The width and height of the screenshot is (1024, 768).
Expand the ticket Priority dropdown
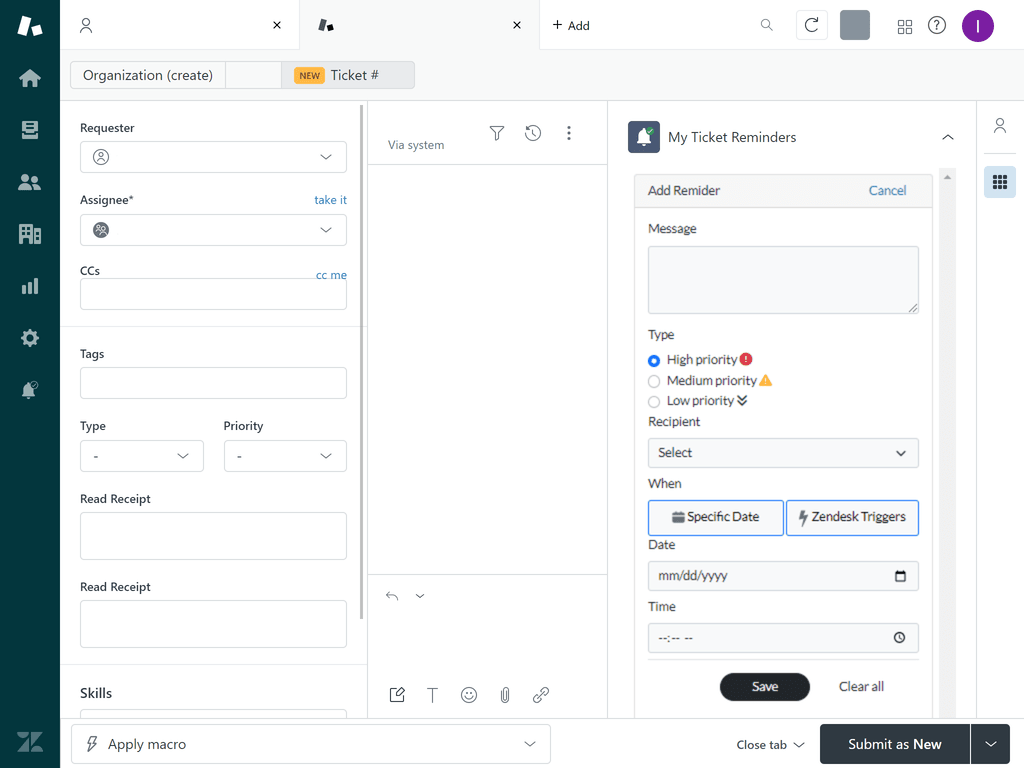(285, 456)
